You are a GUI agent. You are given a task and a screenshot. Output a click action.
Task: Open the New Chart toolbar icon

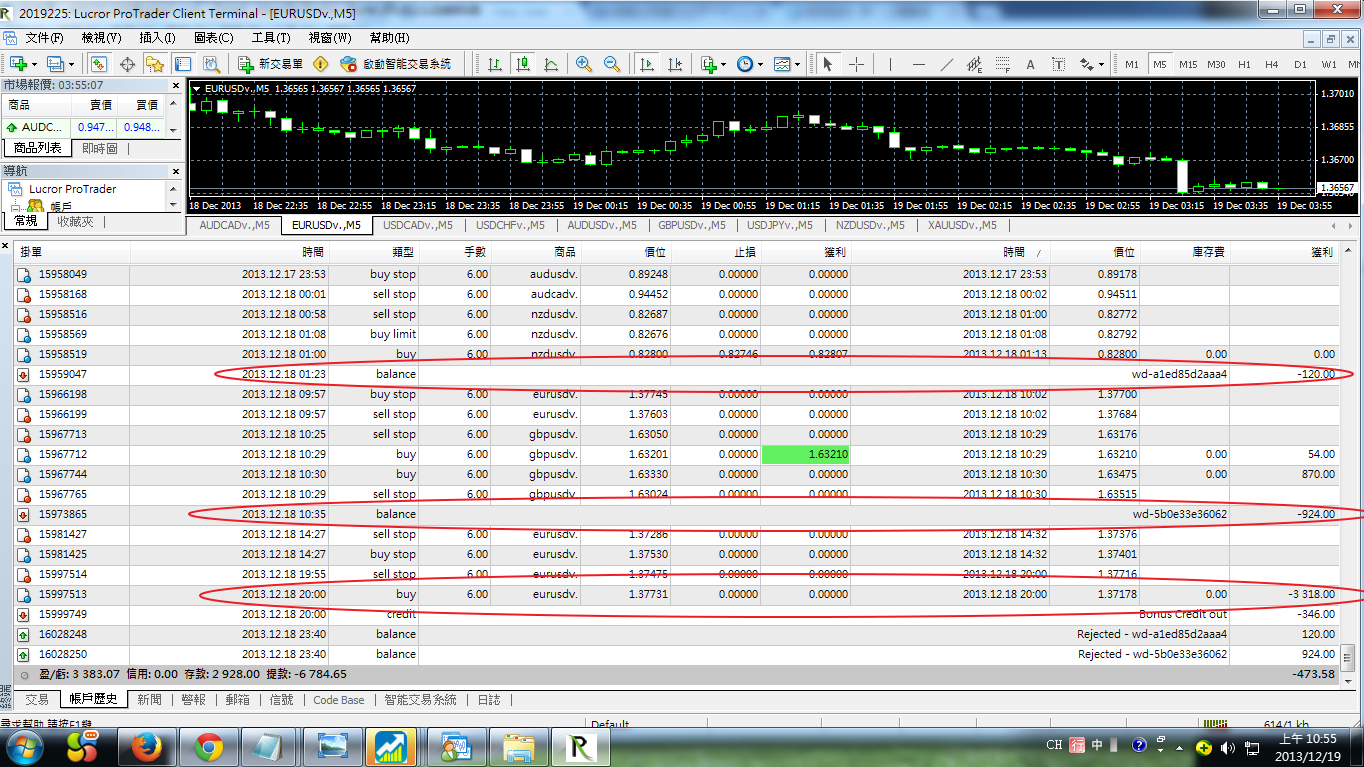point(17,64)
